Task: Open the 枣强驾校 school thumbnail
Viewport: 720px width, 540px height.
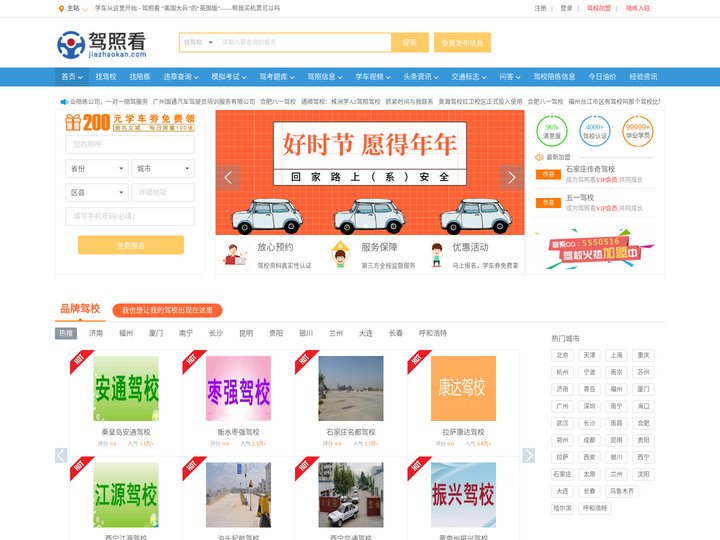Action: (x=238, y=388)
